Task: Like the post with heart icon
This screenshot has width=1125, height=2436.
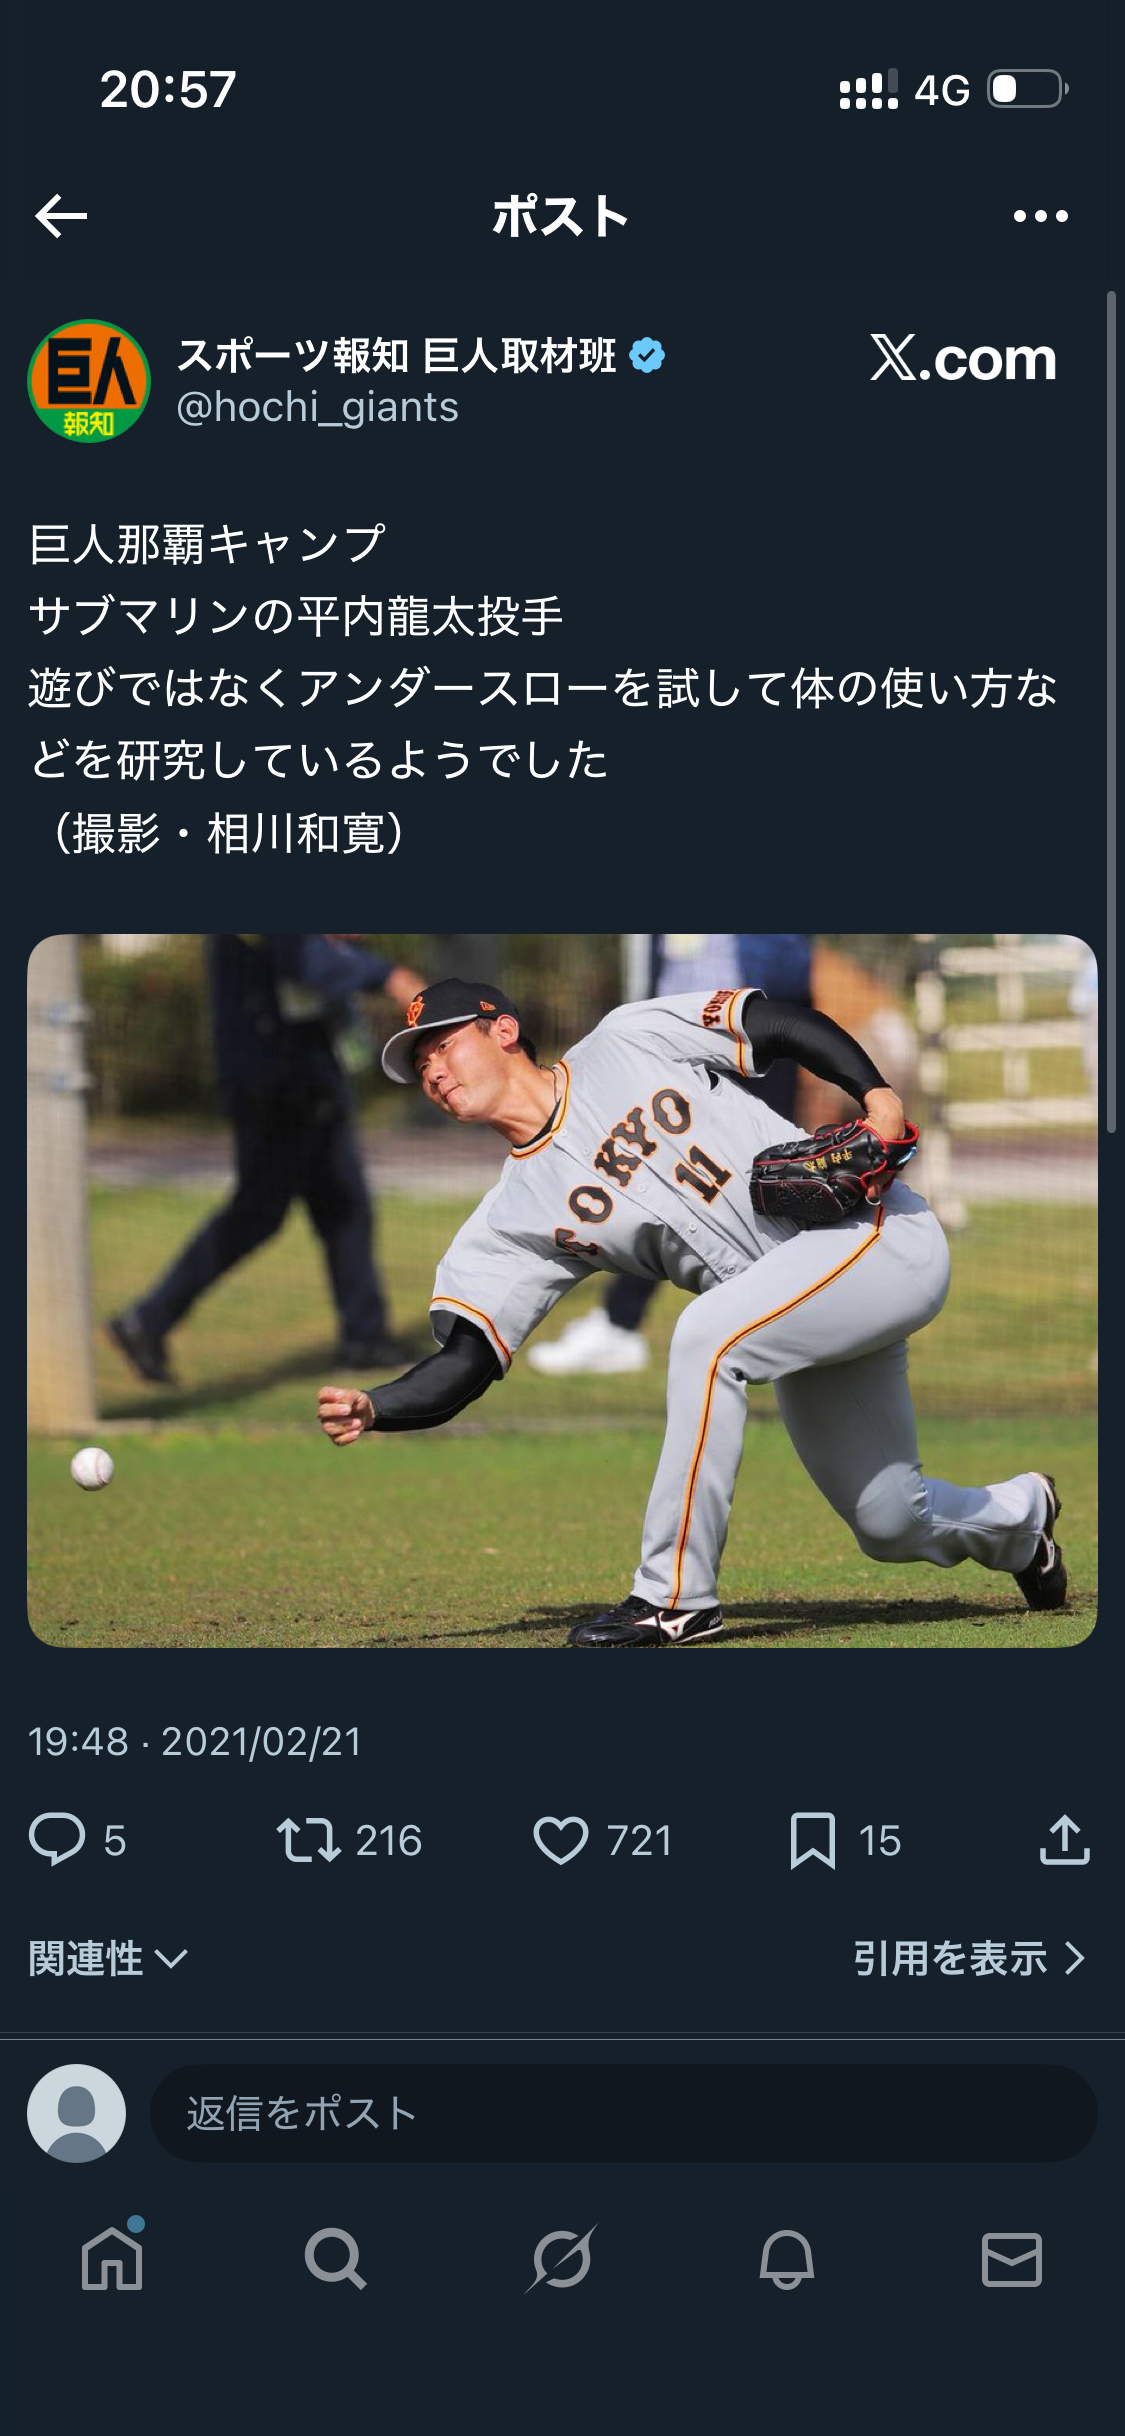Action: pos(560,1840)
